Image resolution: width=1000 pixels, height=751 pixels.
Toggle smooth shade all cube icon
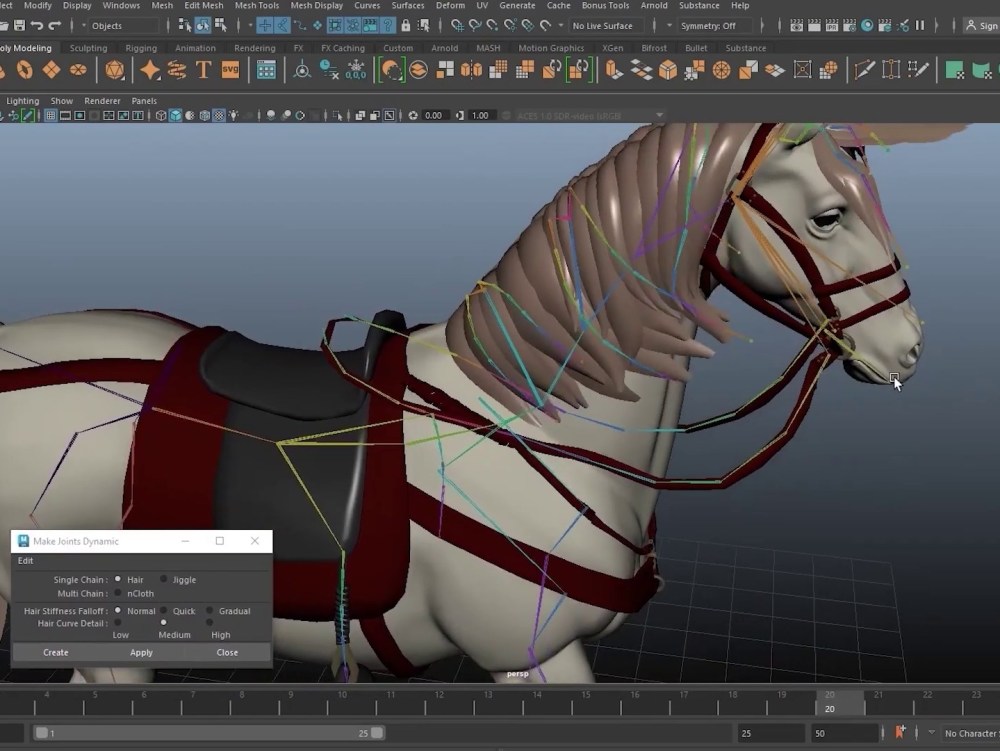point(175,115)
